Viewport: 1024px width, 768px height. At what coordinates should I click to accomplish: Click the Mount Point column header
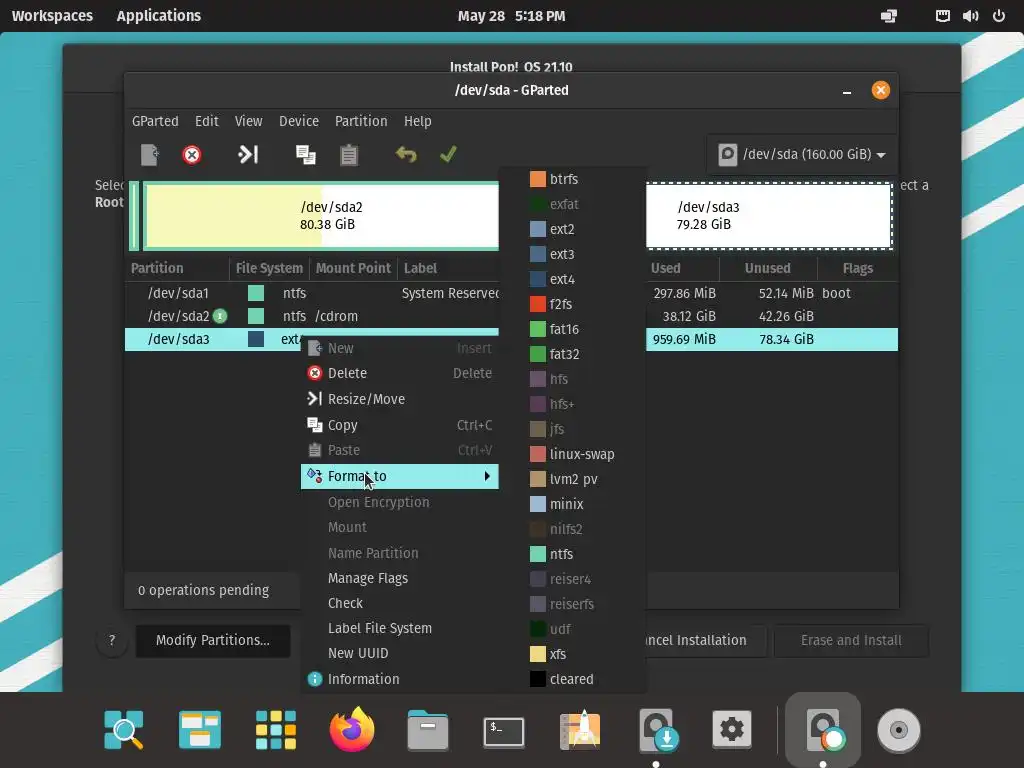353,268
